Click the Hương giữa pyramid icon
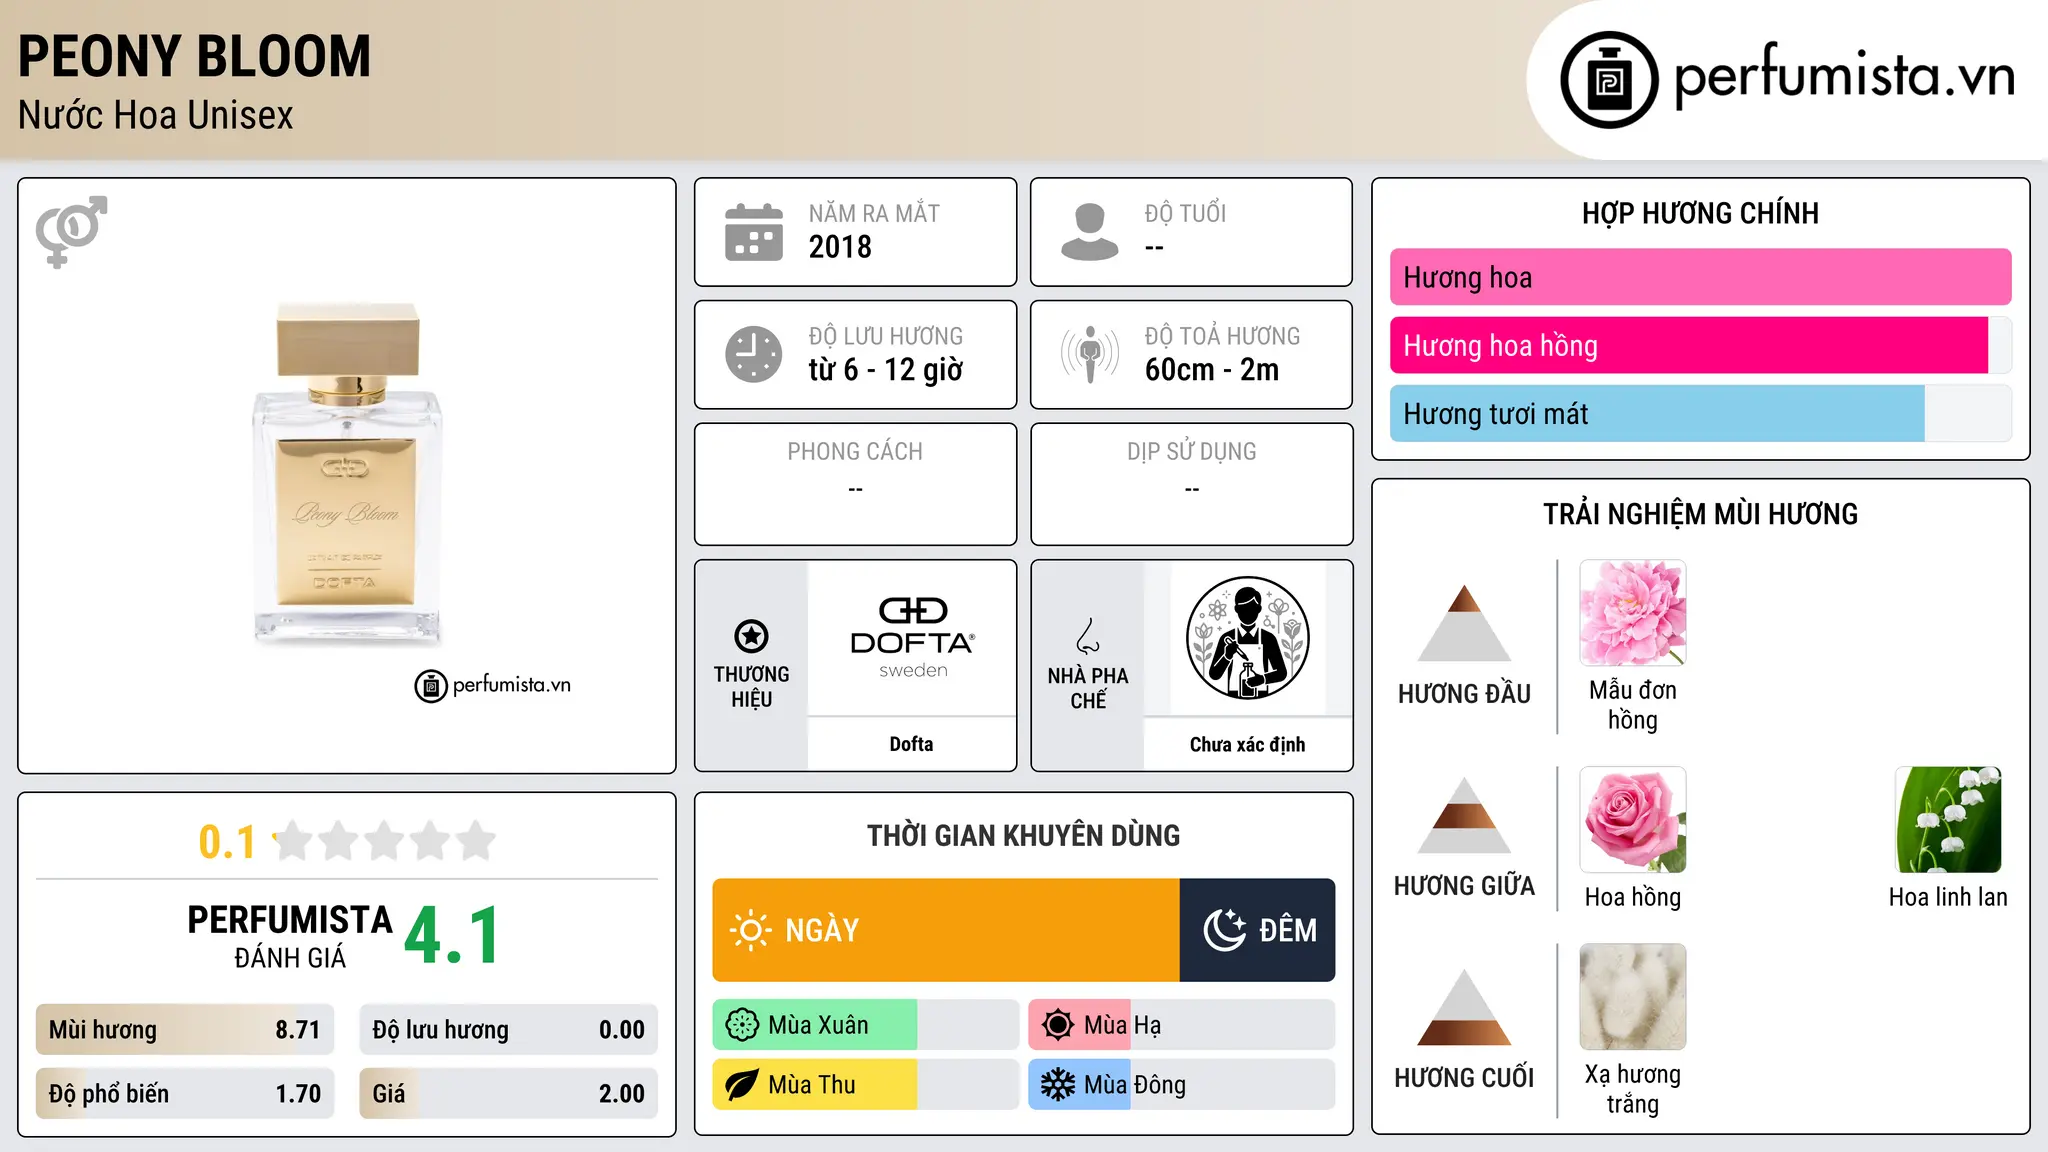 coord(1464,815)
